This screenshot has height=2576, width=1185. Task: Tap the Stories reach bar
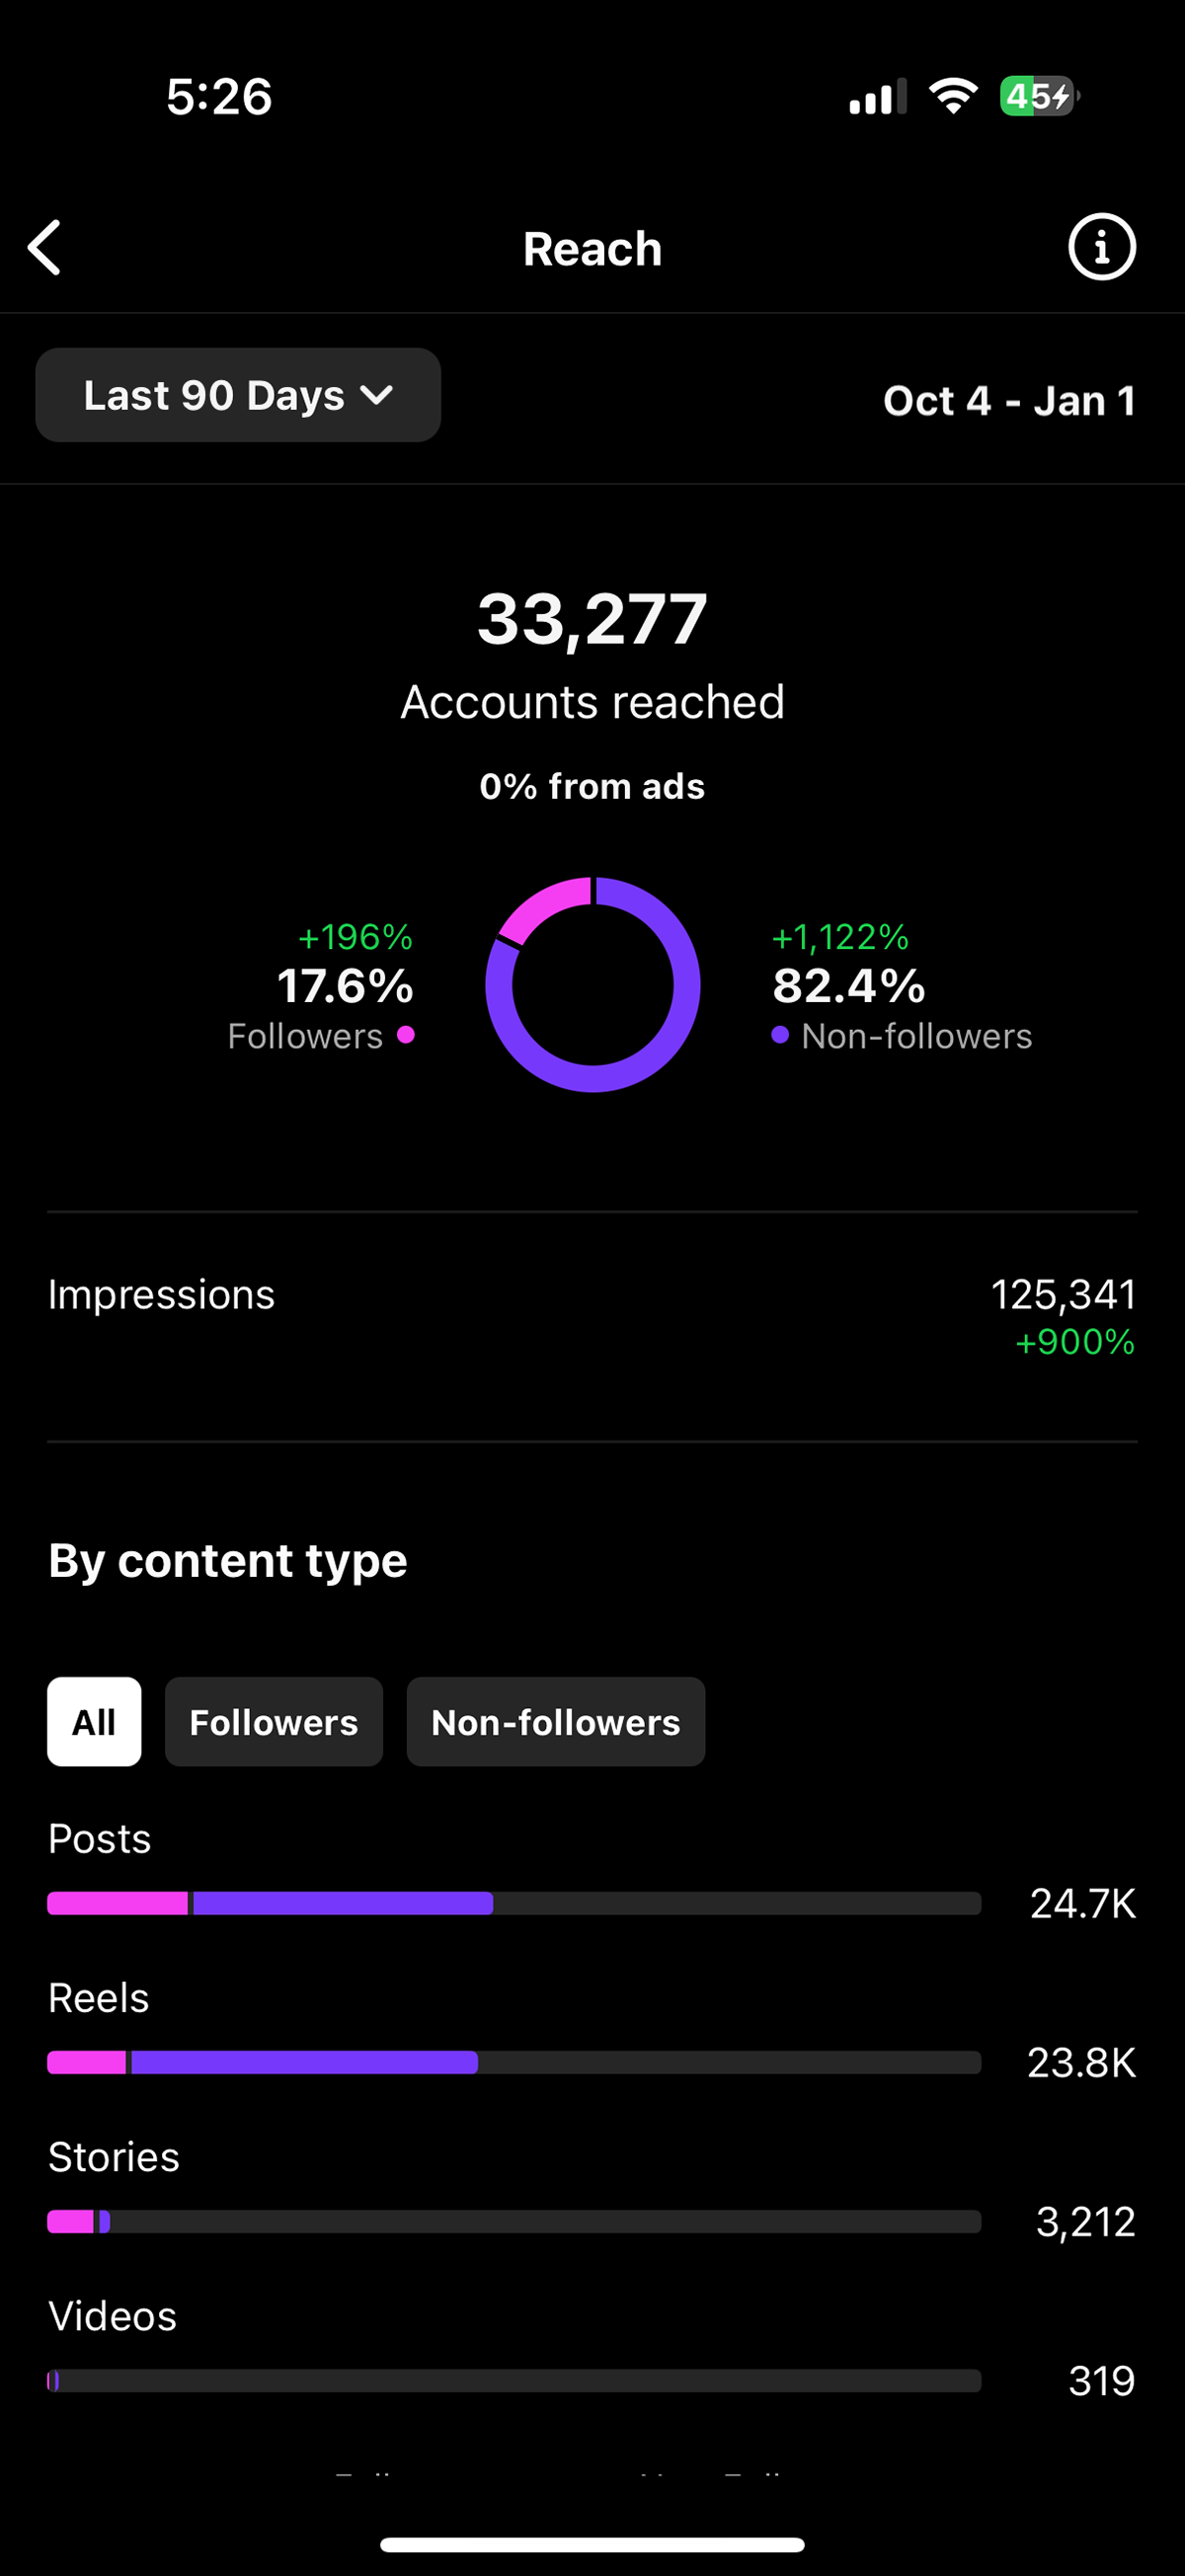(x=513, y=2221)
